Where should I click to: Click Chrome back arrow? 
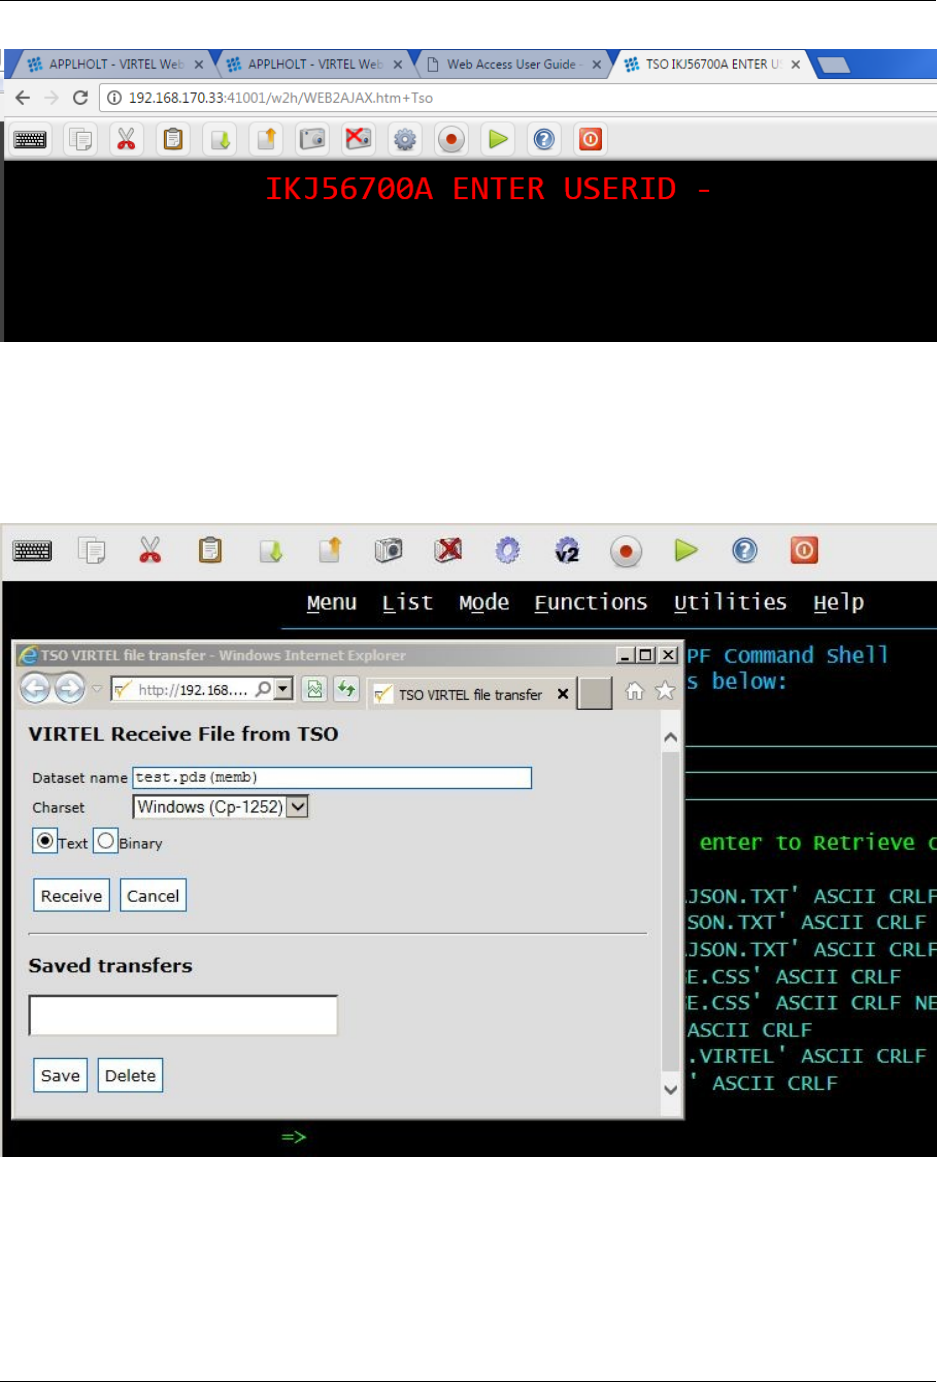pyautogui.click(x=23, y=98)
